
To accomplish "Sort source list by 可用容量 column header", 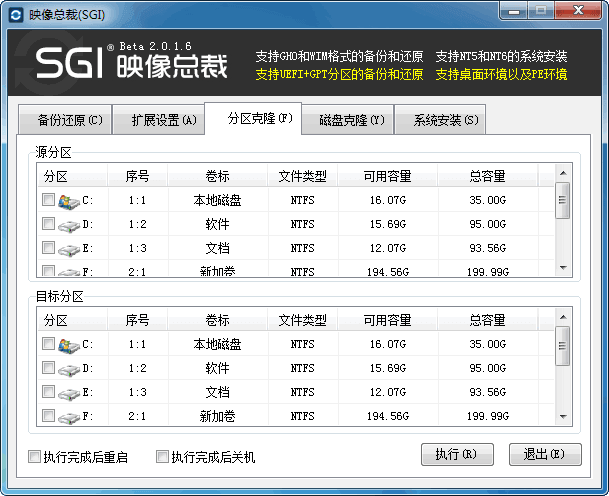I will pos(388,176).
